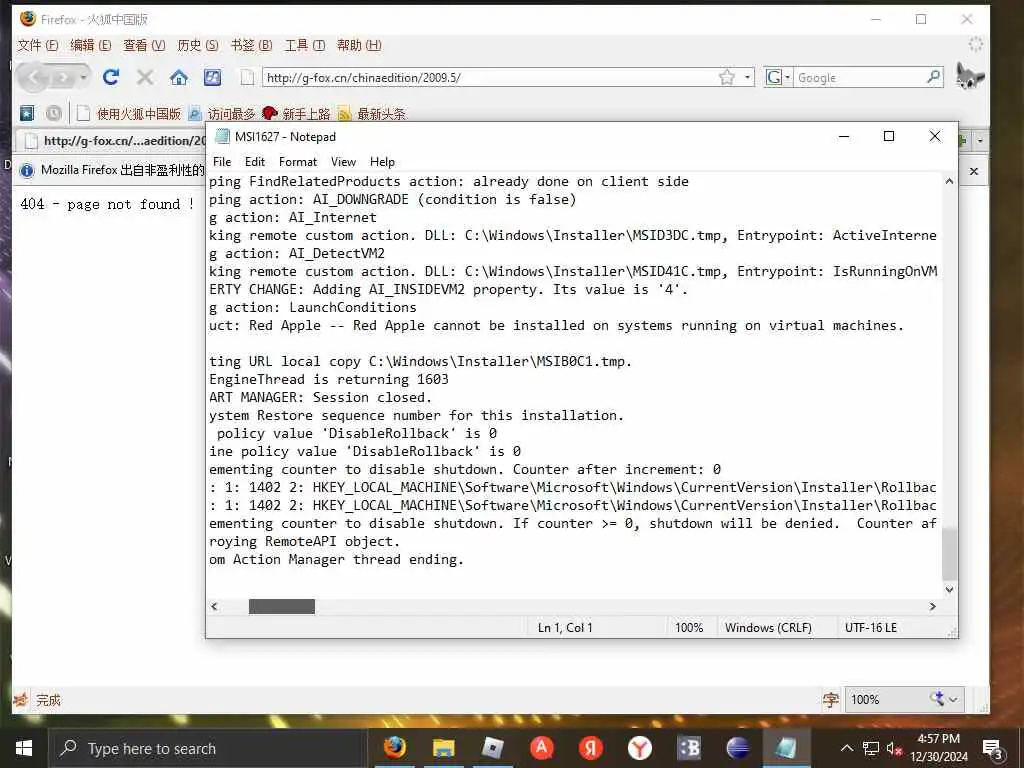
Task: Open the Eclipse sphere taskbar icon
Action: [737, 748]
